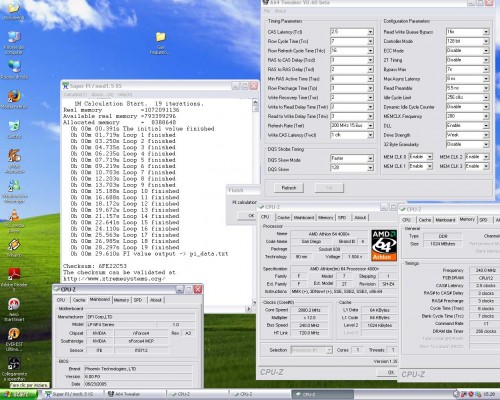
Task: Click the AMD 64 Athlon logo in CPU-Z
Action: pos(384,245)
